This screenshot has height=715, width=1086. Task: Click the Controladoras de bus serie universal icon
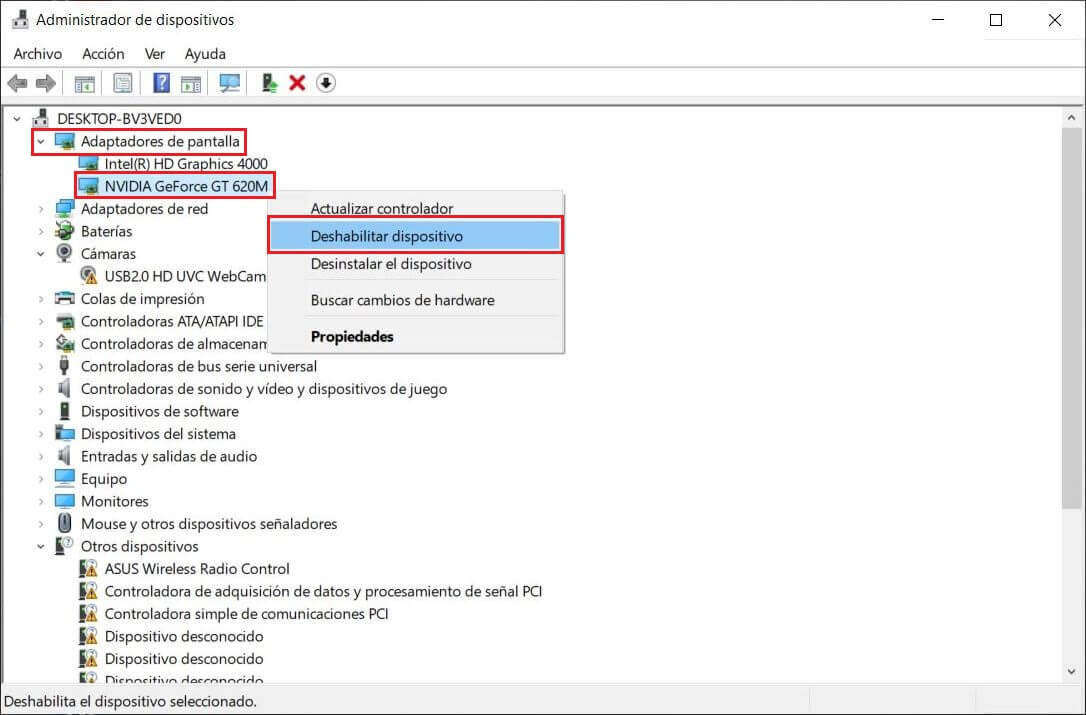(64, 366)
